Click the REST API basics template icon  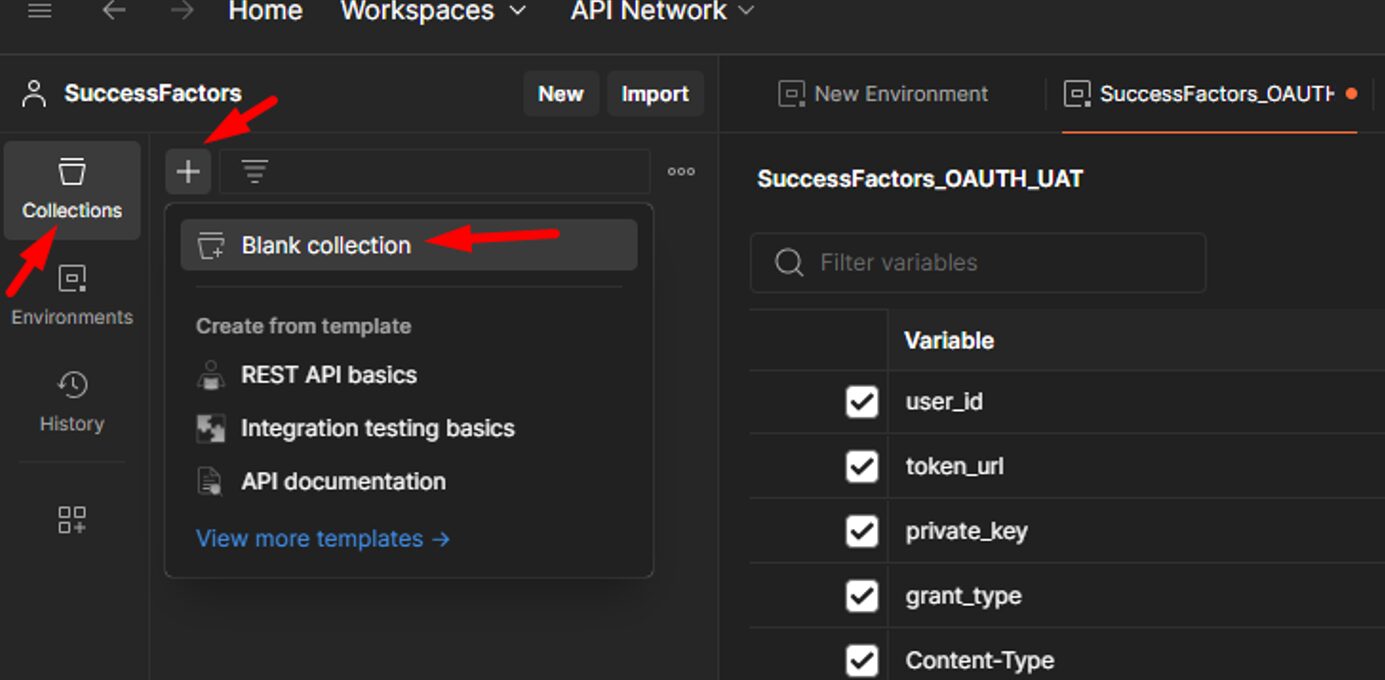(x=211, y=376)
